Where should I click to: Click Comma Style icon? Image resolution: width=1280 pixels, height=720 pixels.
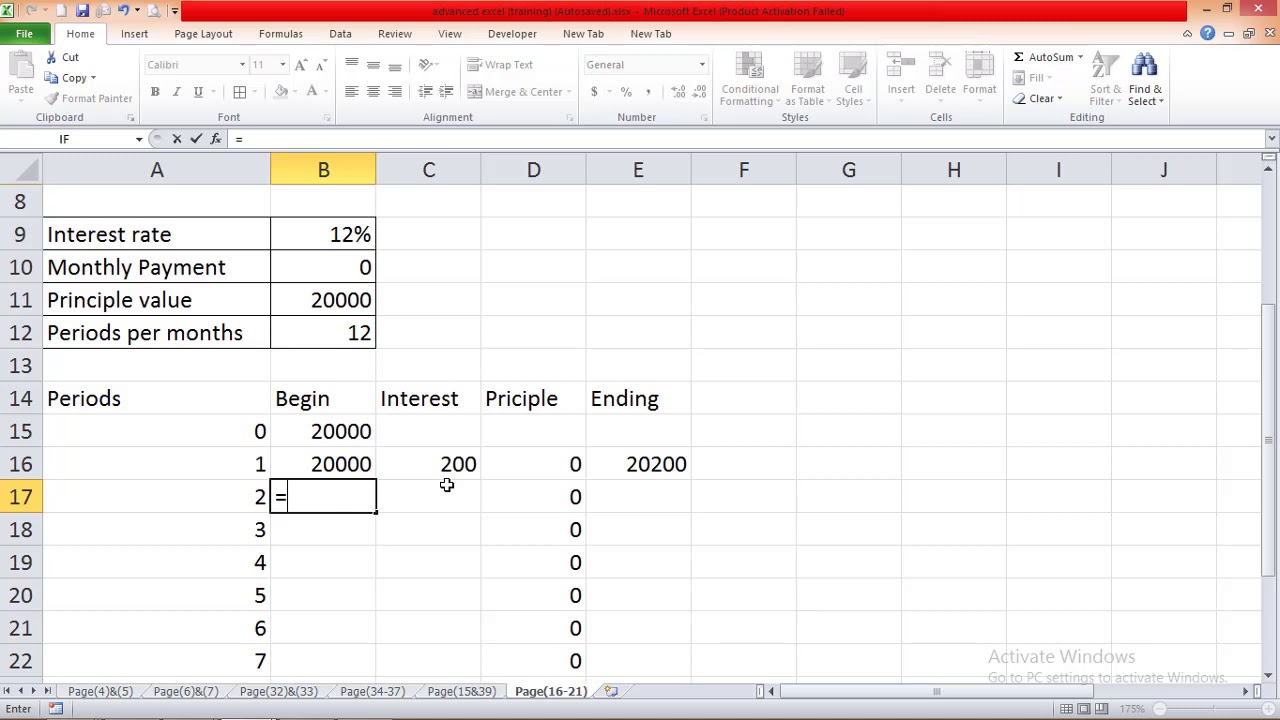pyautogui.click(x=648, y=92)
